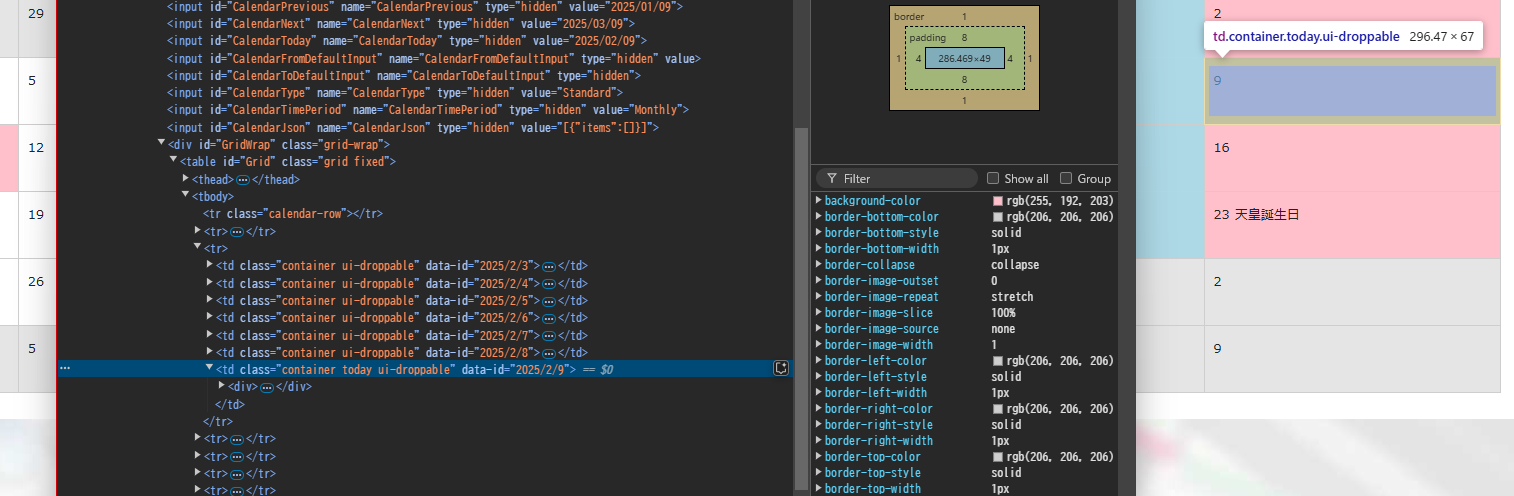This screenshot has width=1514, height=496.
Task: Click calendar cell 23 天皇誕生日
Action: pyautogui.click(x=1353, y=225)
